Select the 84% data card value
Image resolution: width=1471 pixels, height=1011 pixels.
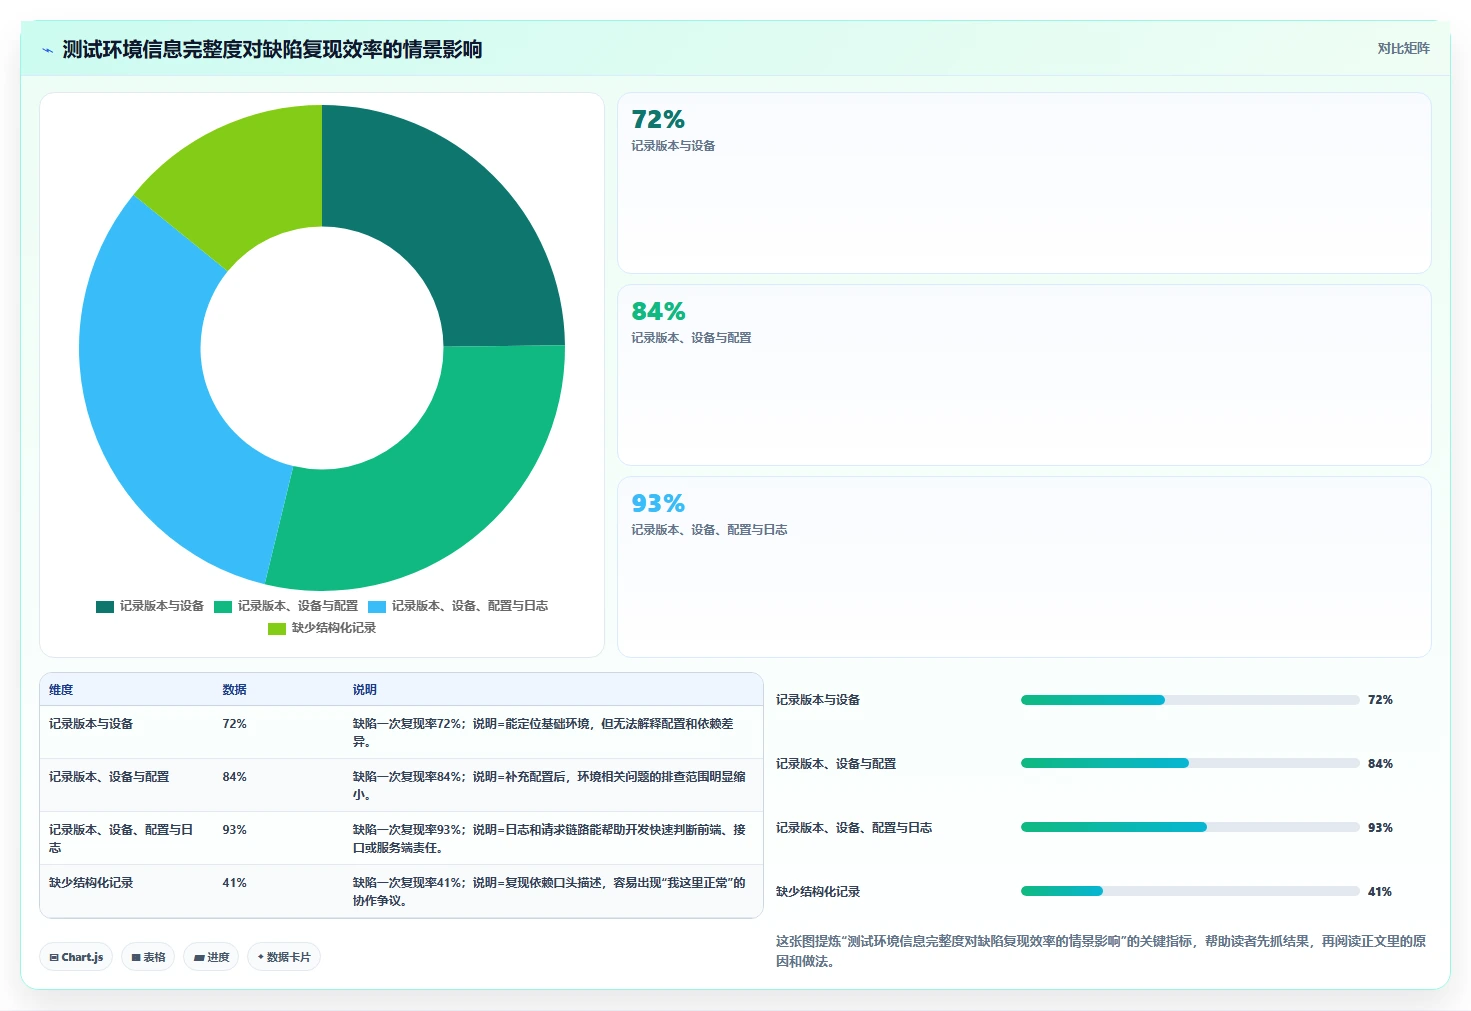click(x=658, y=312)
